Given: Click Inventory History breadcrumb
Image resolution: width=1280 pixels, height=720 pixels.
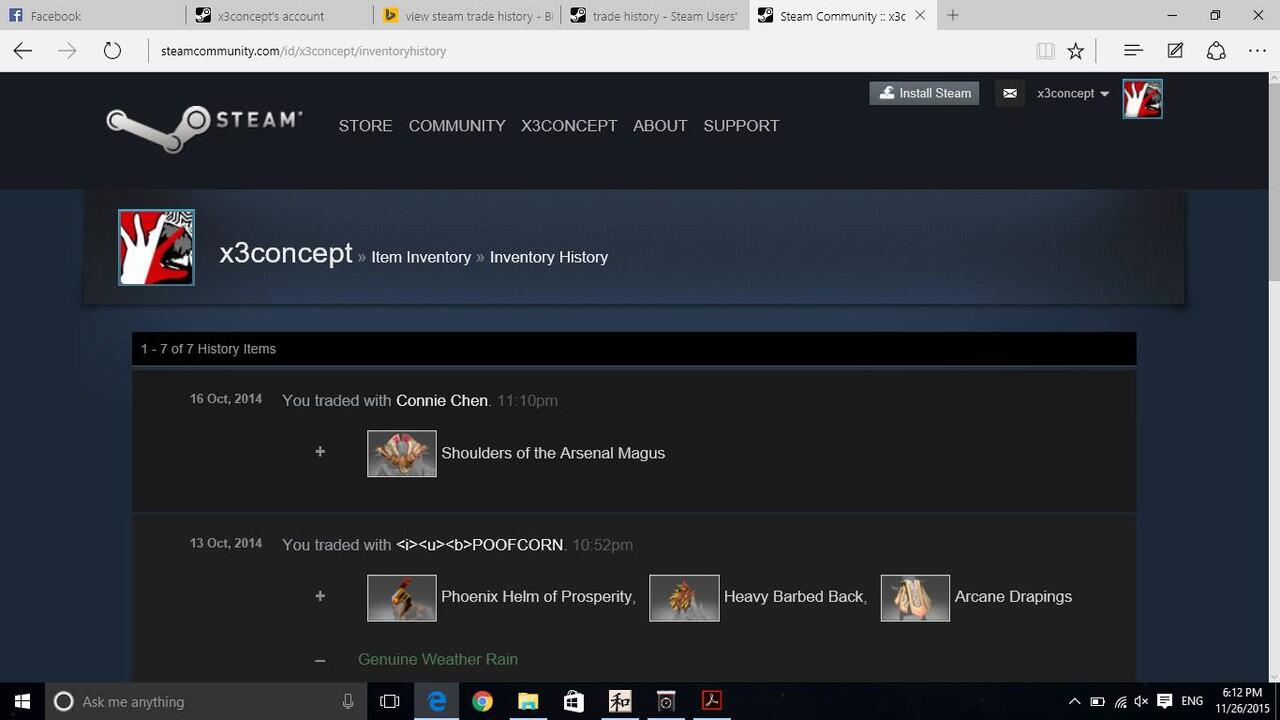Looking at the screenshot, I should 549,257.
